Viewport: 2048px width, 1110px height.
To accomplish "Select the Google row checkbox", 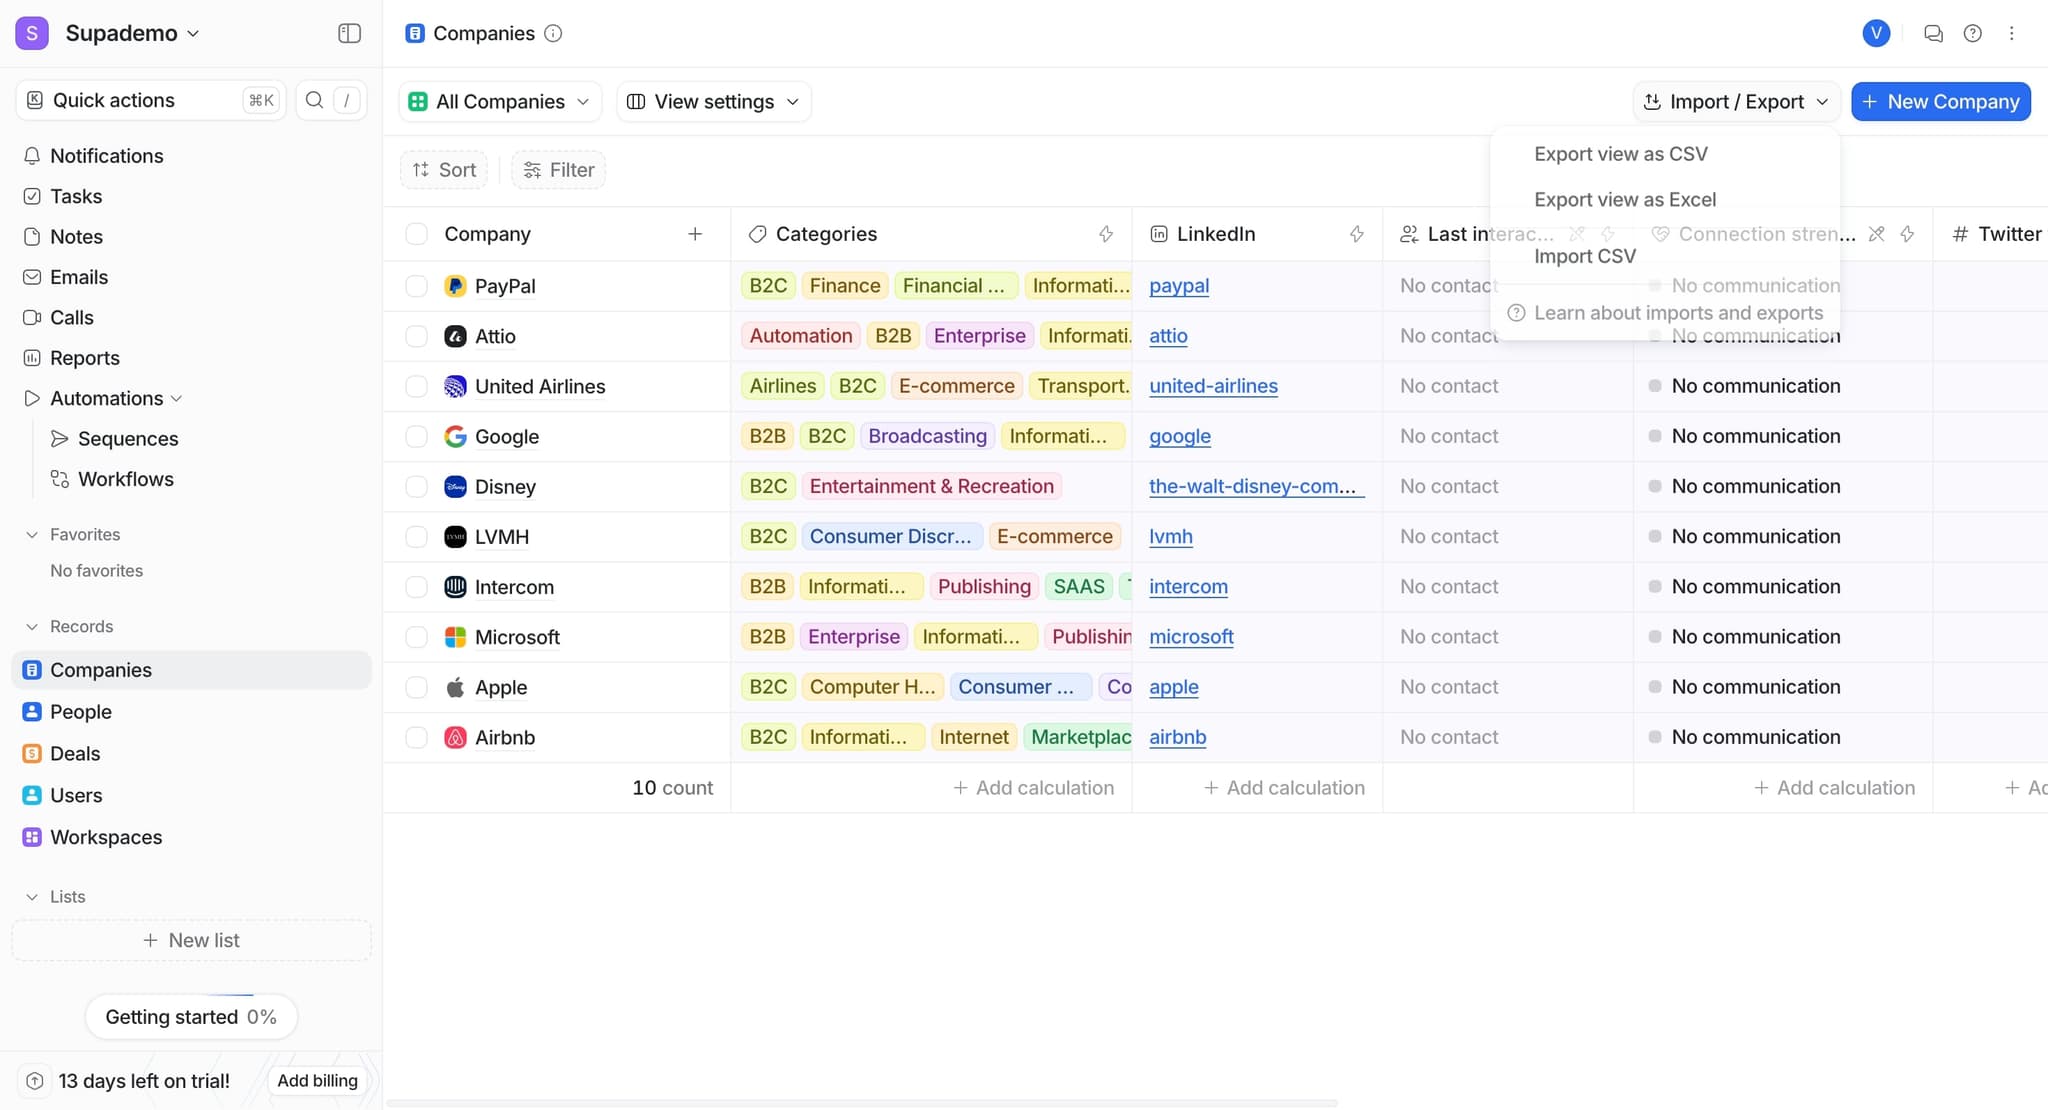I will pos(416,436).
